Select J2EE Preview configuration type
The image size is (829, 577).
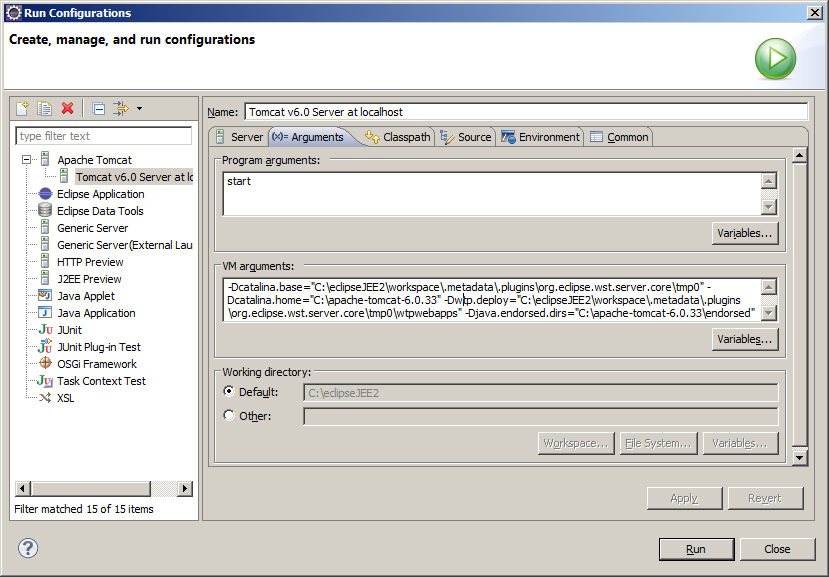[89, 279]
